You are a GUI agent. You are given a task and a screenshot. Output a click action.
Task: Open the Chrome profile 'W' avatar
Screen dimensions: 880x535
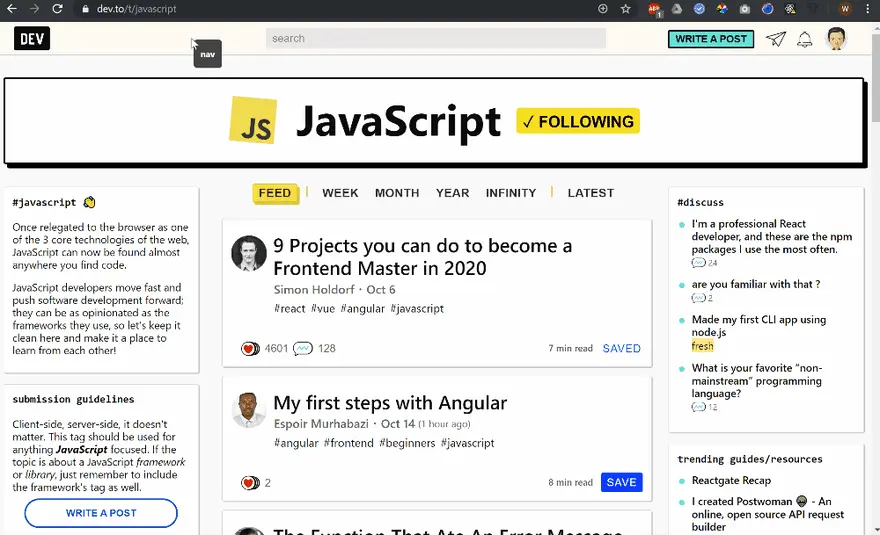(x=845, y=8)
